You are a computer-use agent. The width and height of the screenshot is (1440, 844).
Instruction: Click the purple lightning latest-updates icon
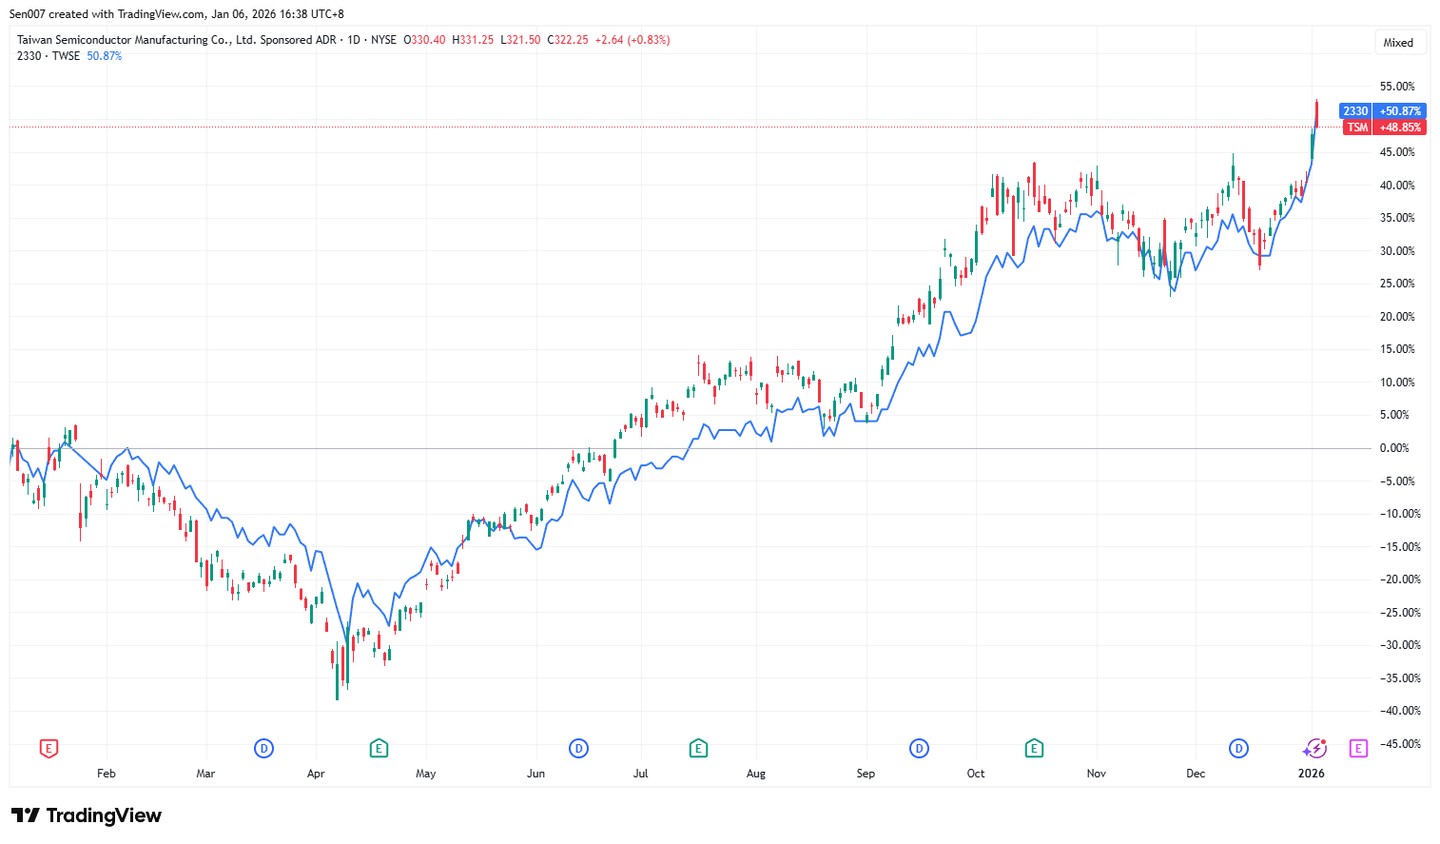pyautogui.click(x=1314, y=748)
